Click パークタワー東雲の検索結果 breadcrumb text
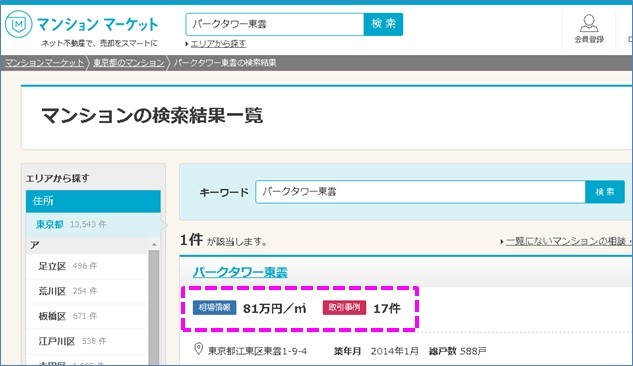The image size is (633, 366). pos(225,63)
